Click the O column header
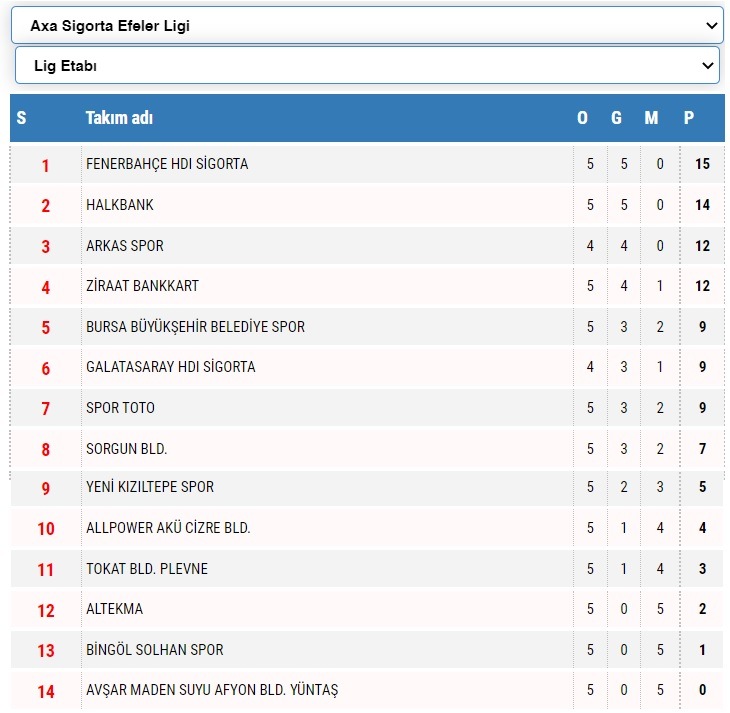This screenshot has width=730, height=713. pyautogui.click(x=583, y=118)
